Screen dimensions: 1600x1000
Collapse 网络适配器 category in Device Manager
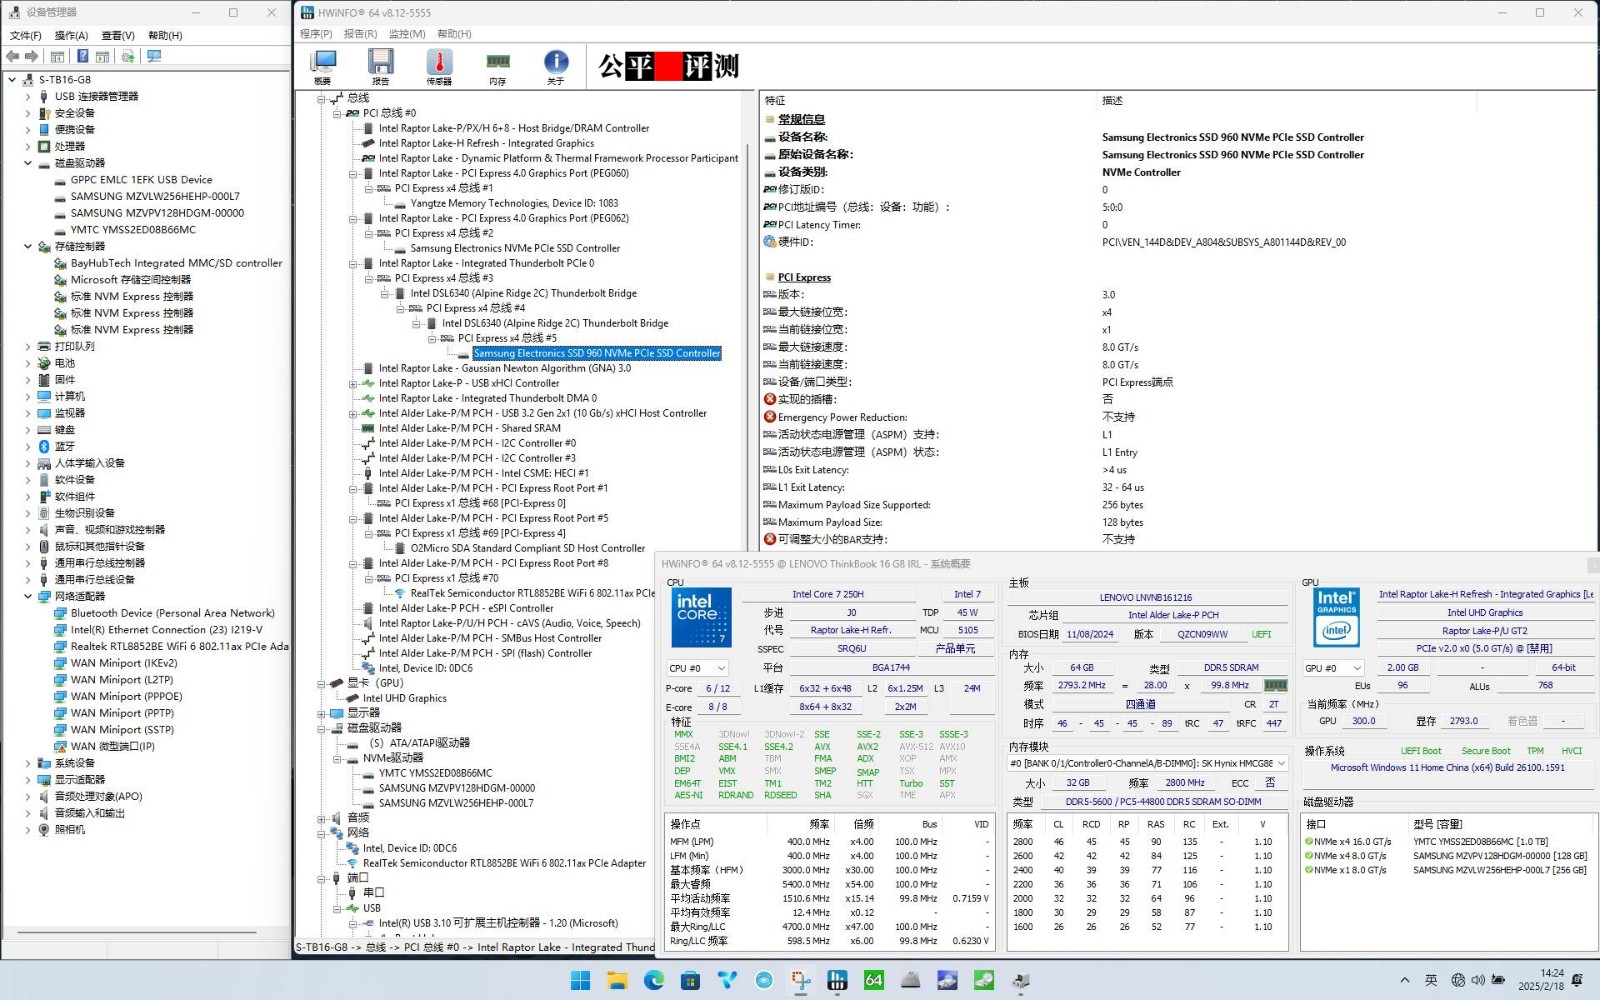(x=28, y=597)
